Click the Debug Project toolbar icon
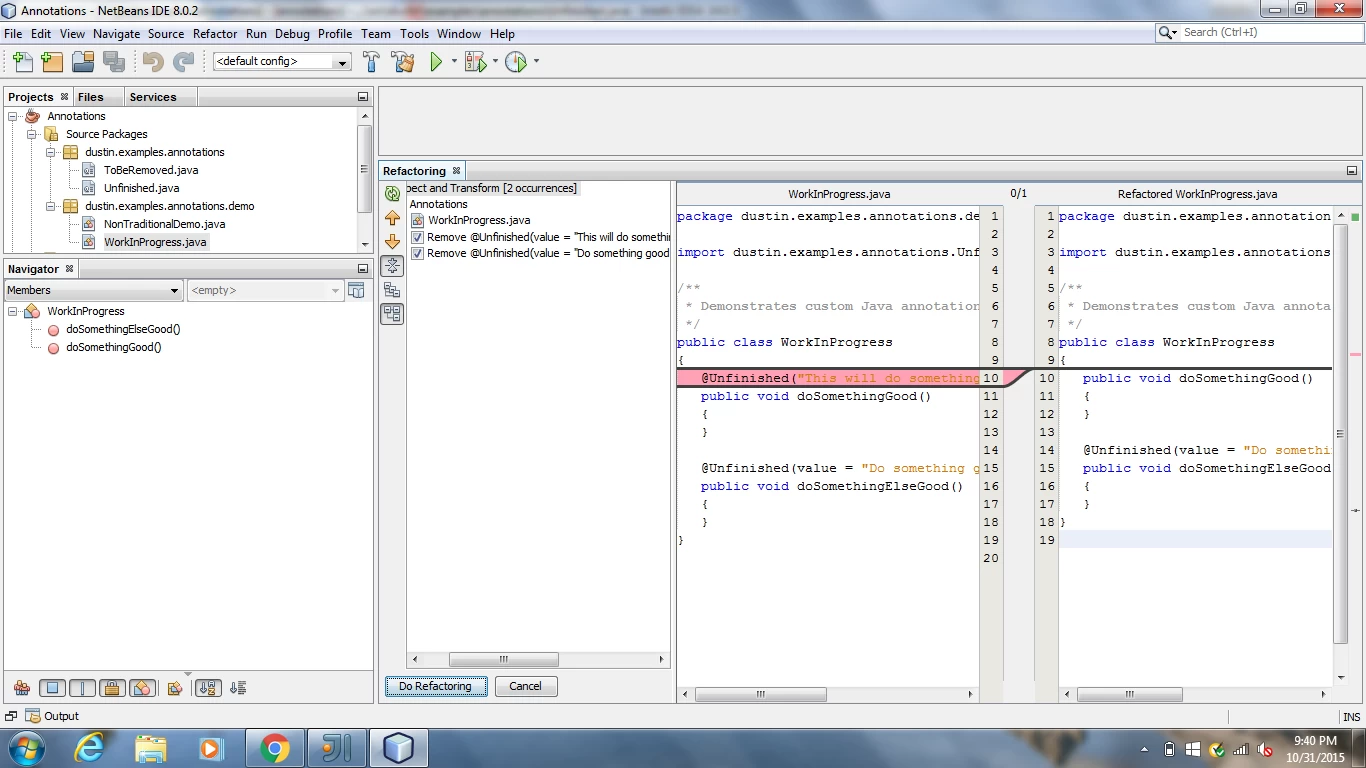The height and width of the screenshot is (768, 1366). [475, 62]
